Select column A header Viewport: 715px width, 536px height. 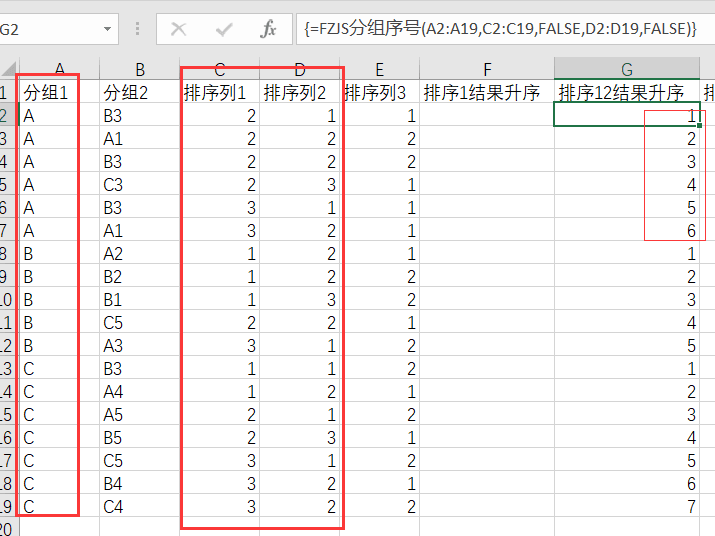click(59, 69)
